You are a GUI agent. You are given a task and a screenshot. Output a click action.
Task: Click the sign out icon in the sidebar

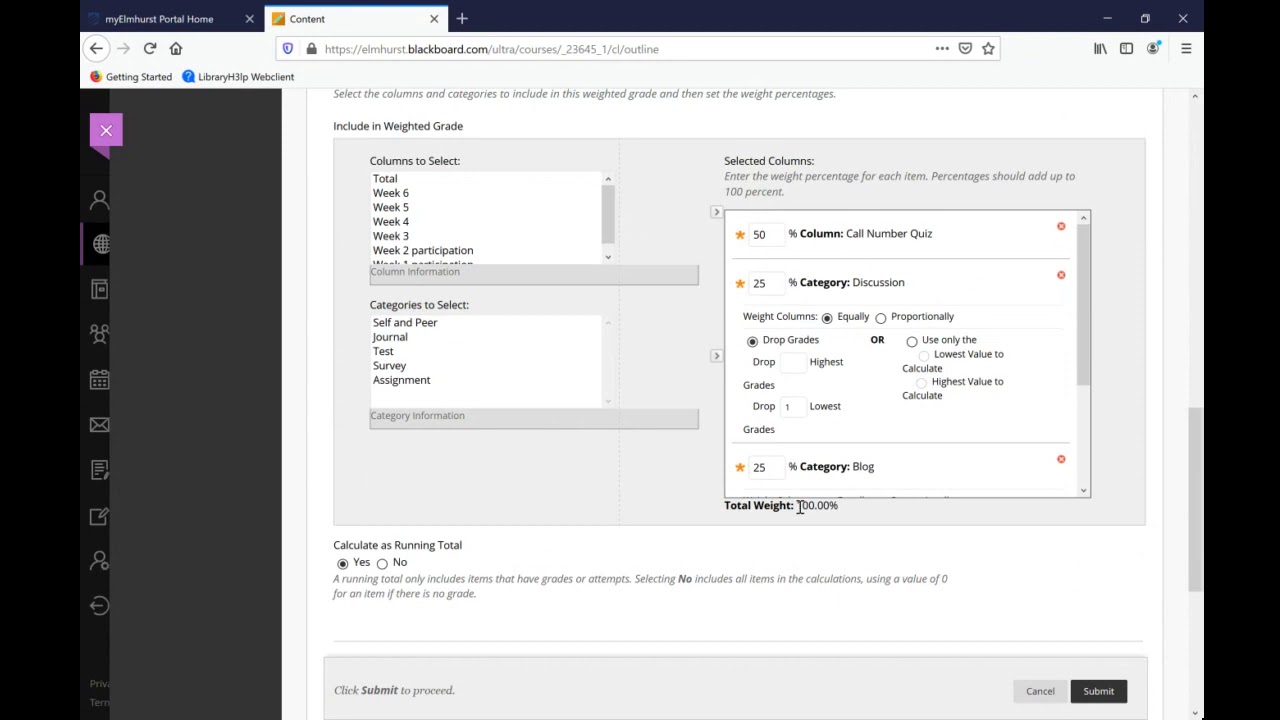(x=100, y=606)
